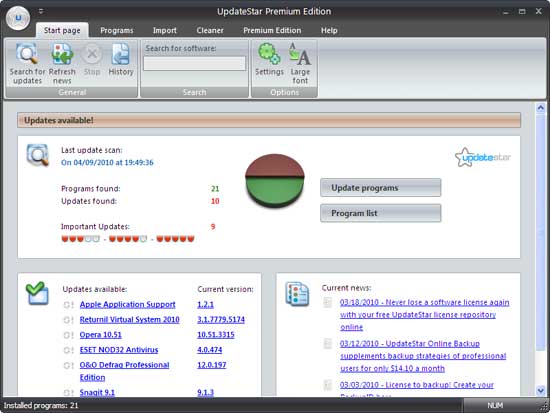Image resolution: width=550 pixels, height=413 pixels.
Task: Open the 03/12/2010 UpdateStar Online Backup news link
Action: [423, 356]
